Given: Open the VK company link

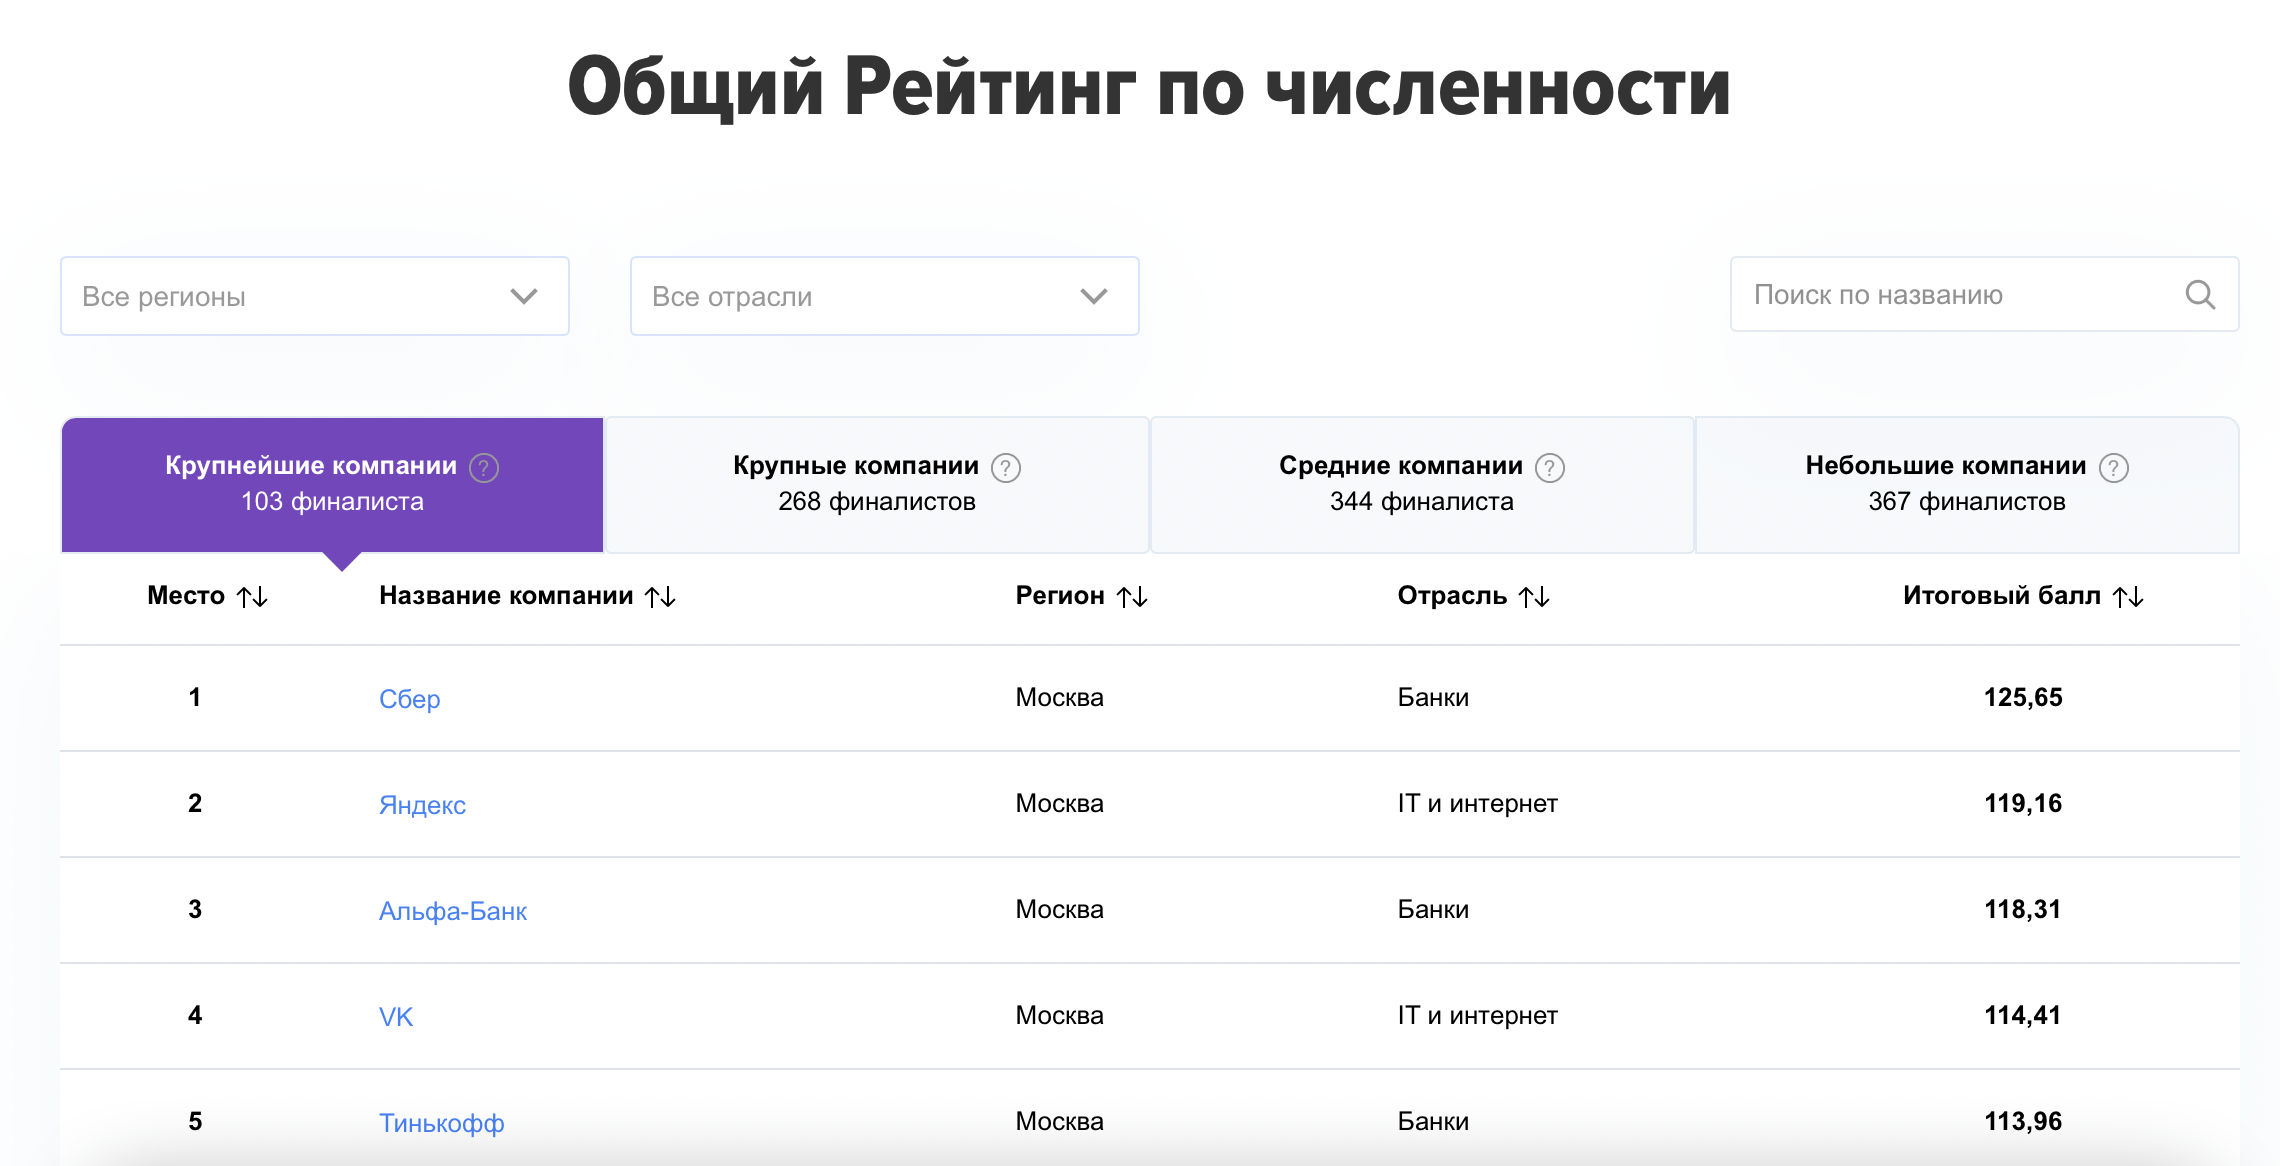Looking at the screenshot, I should tap(396, 1016).
